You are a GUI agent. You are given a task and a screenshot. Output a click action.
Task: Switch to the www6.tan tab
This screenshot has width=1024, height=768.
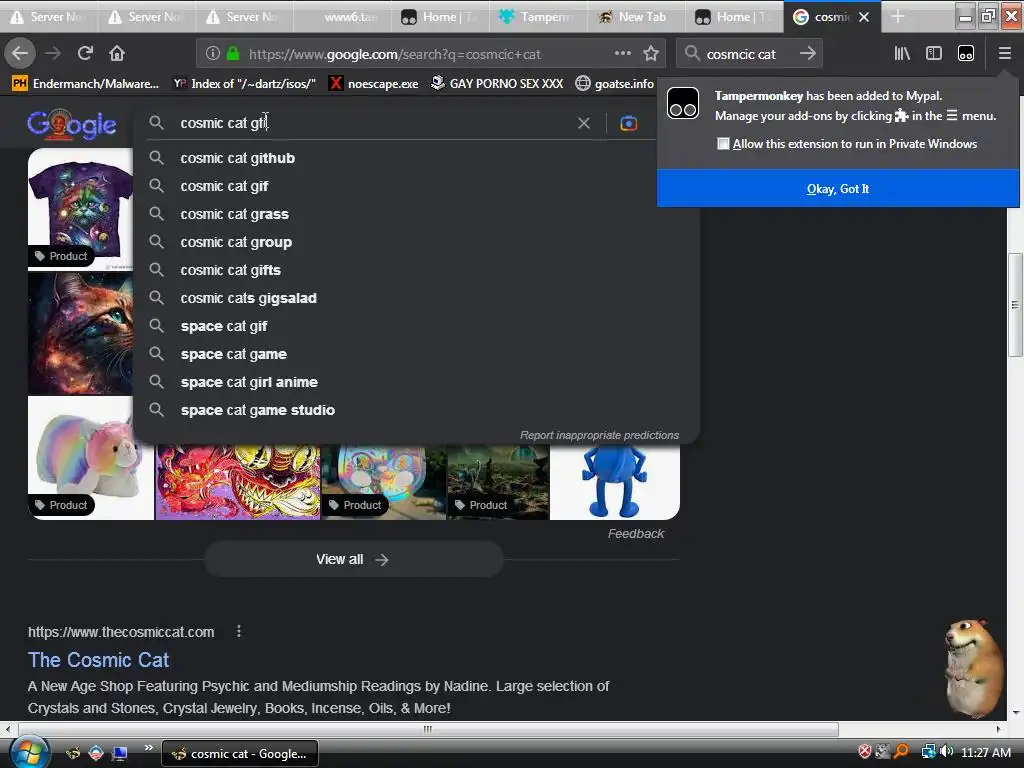(x=343, y=17)
